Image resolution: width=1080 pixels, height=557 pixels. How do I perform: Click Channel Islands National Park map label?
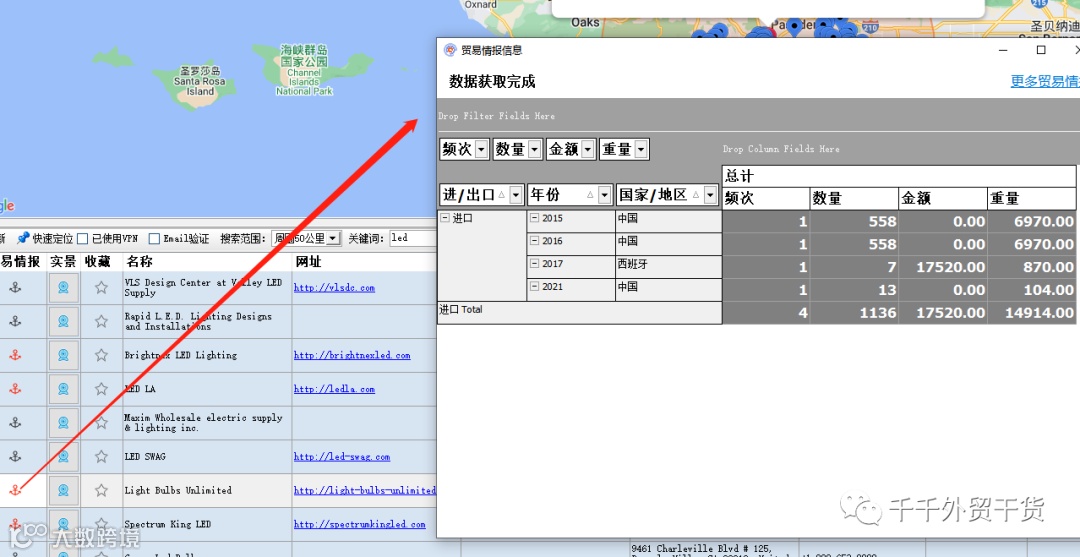(x=304, y=70)
